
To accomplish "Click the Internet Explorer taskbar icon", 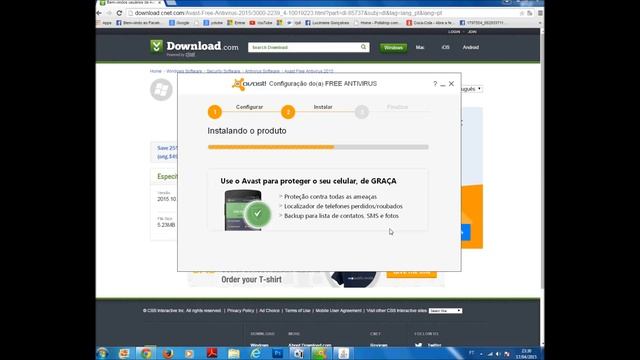I will pyautogui.click(x=256, y=353).
